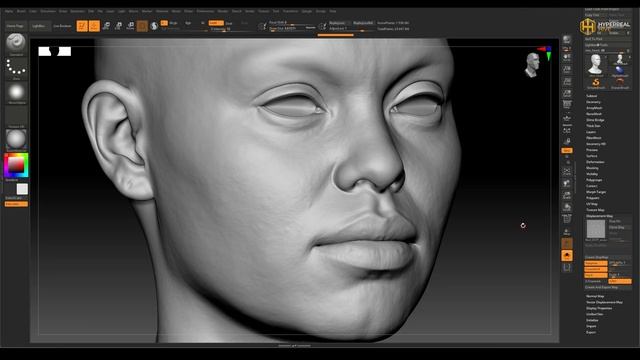Click the BPR render icon on right shelf
This screenshot has width=640, height=360.
(x=567, y=40)
